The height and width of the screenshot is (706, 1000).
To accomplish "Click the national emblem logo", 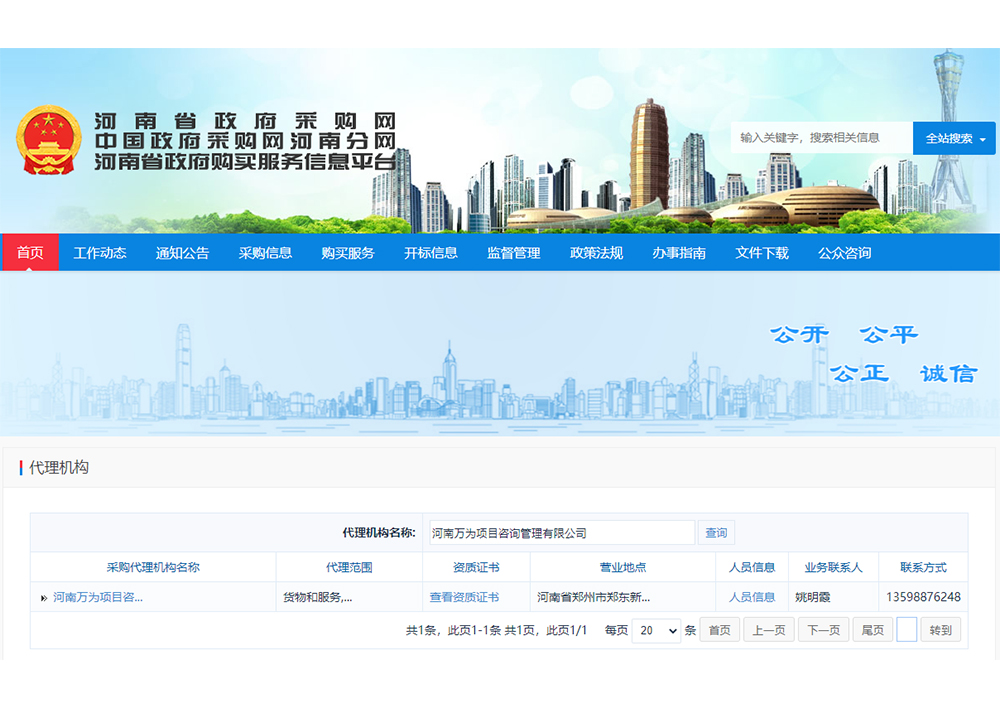I will coord(48,140).
